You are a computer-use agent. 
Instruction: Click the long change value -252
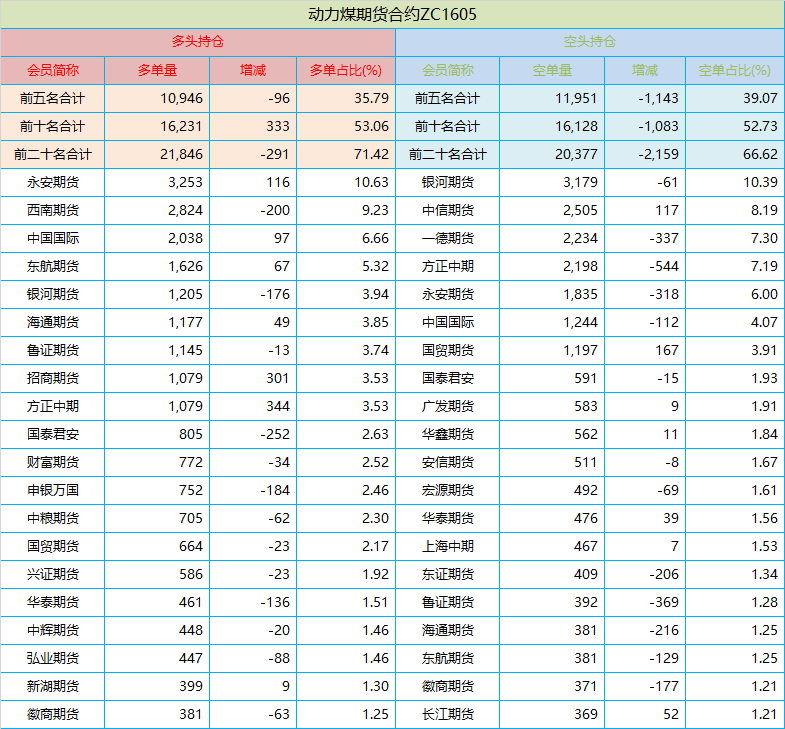tap(275, 434)
